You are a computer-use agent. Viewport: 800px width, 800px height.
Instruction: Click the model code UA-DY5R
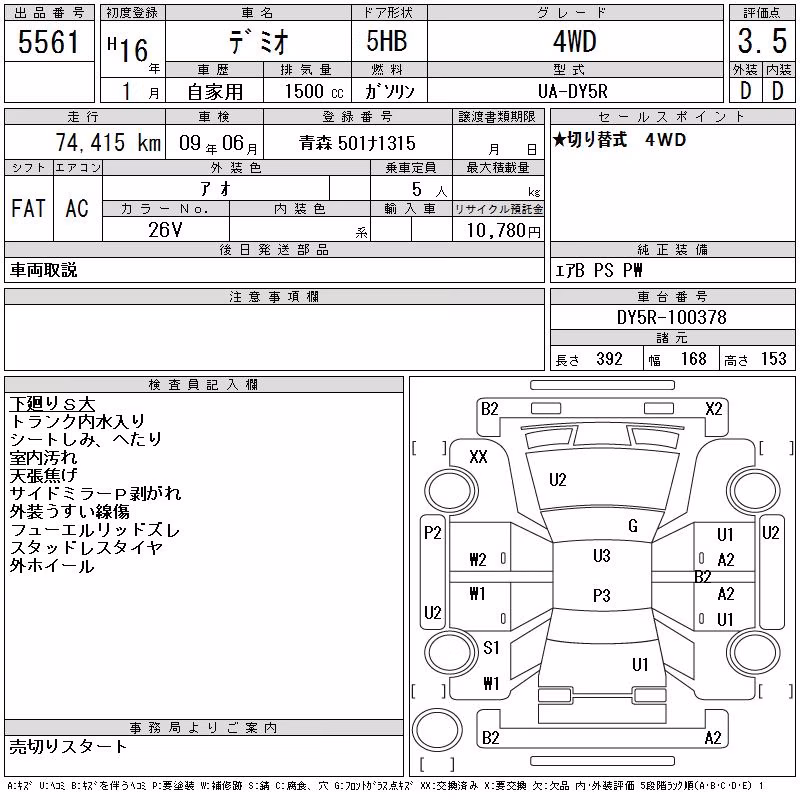point(573,91)
